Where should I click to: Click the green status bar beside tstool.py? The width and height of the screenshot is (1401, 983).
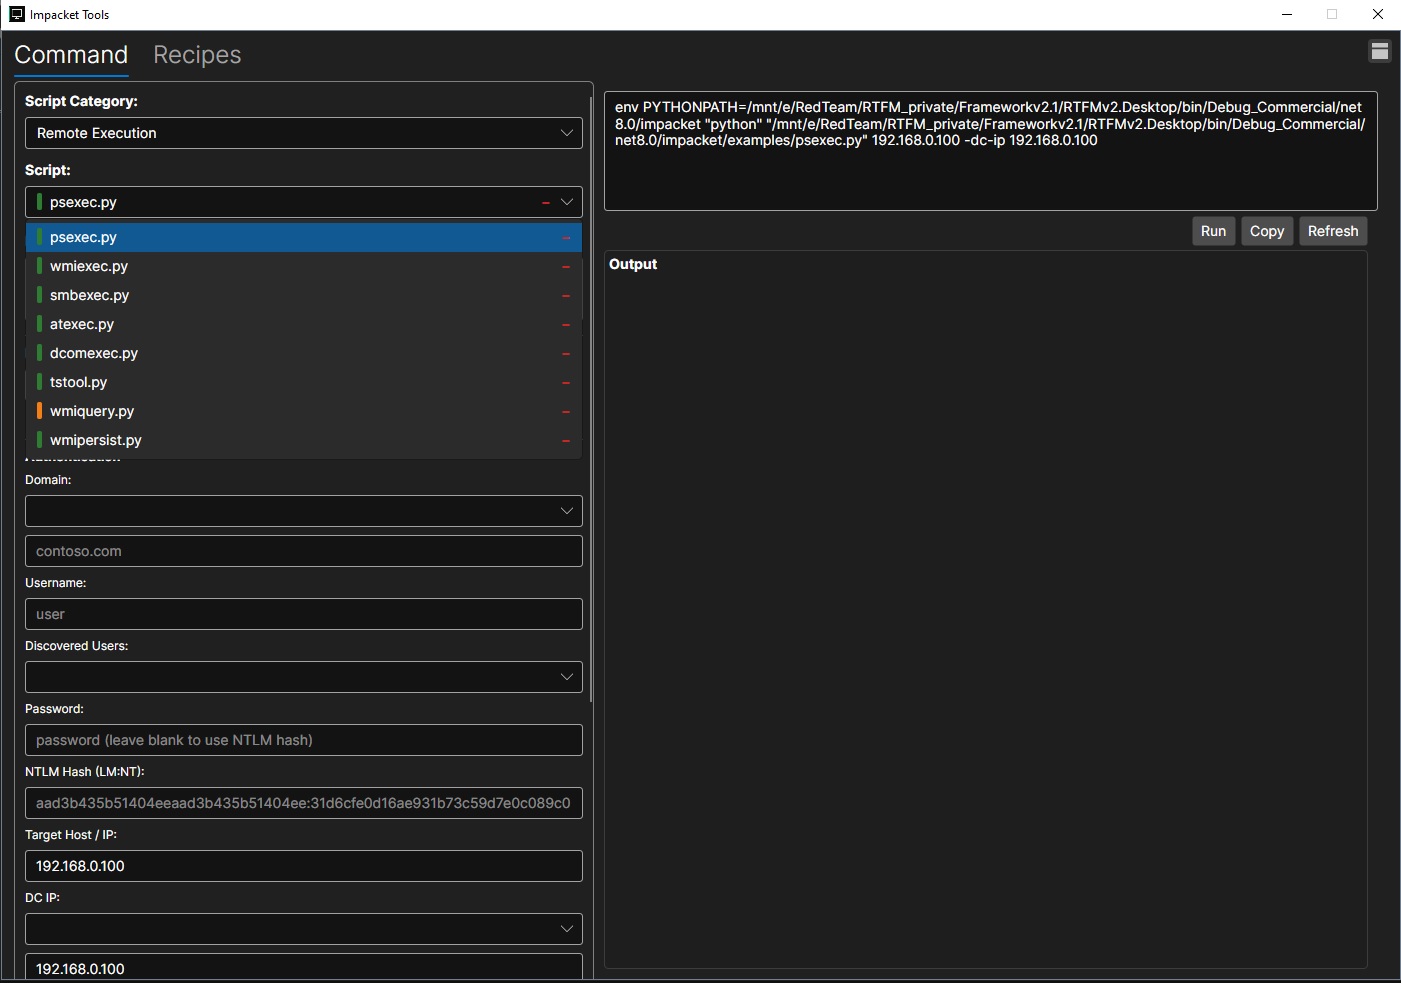pos(39,382)
